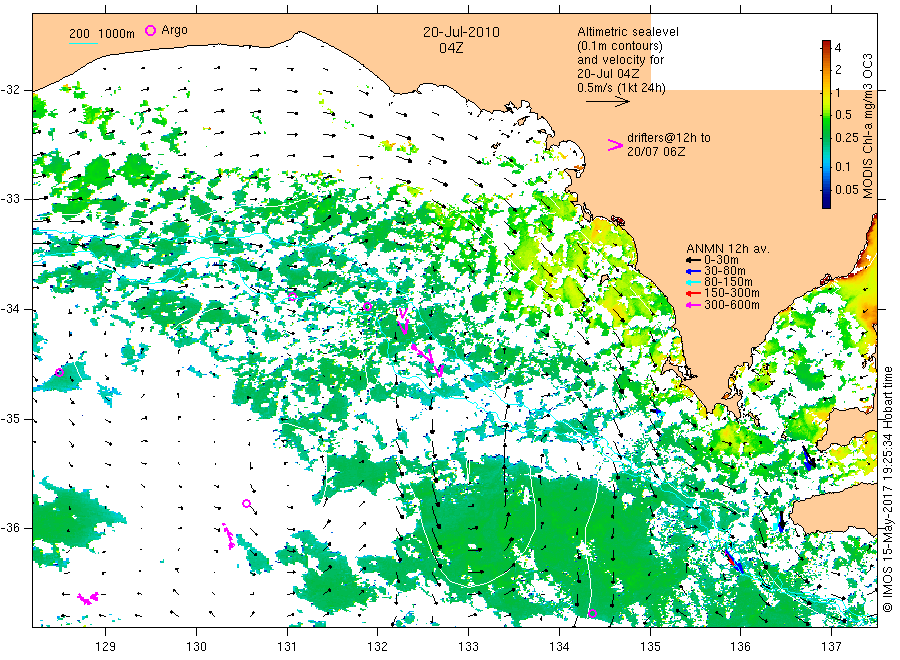
Task: Click the blue 30-80m ANMN legend arrow
Action: [693, 271]
